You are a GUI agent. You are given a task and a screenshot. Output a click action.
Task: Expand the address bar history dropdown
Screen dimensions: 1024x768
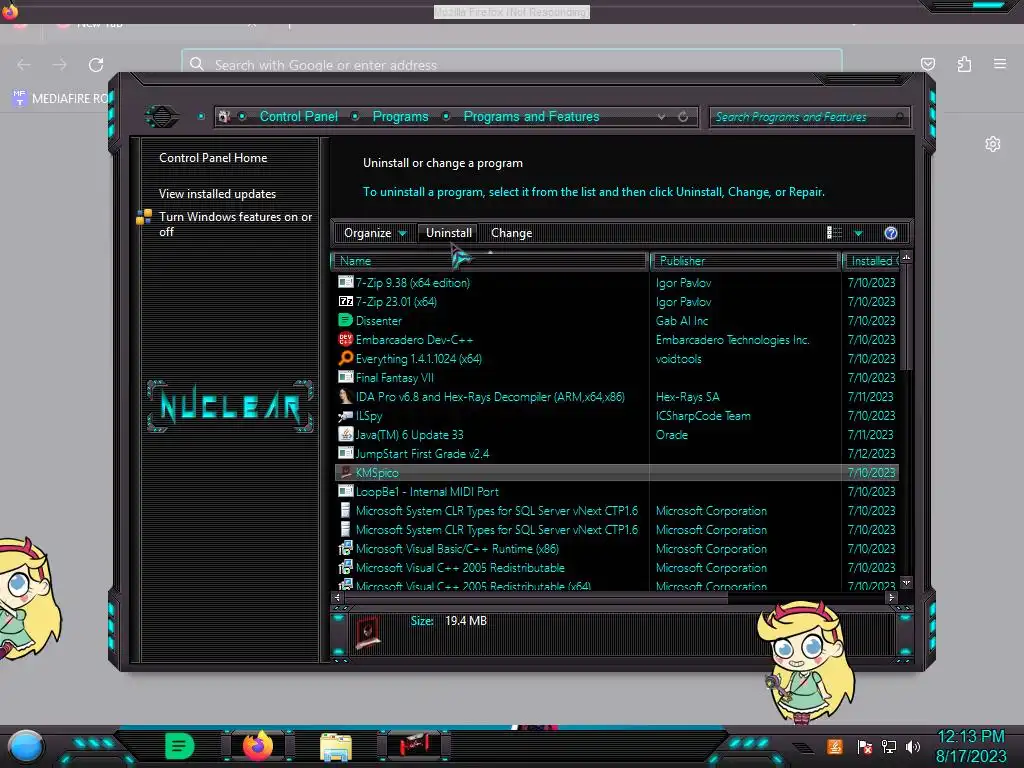662,116
